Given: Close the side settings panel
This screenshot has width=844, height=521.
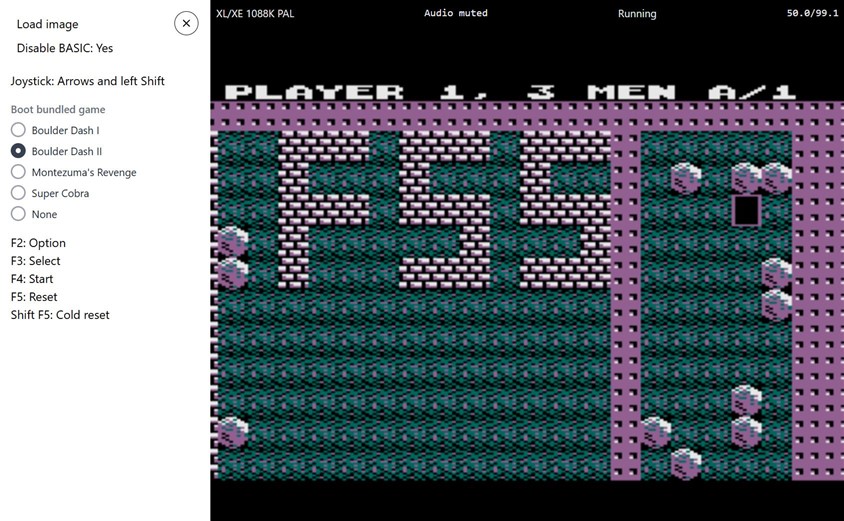Looking at the screenshot, I should (186, 23).
